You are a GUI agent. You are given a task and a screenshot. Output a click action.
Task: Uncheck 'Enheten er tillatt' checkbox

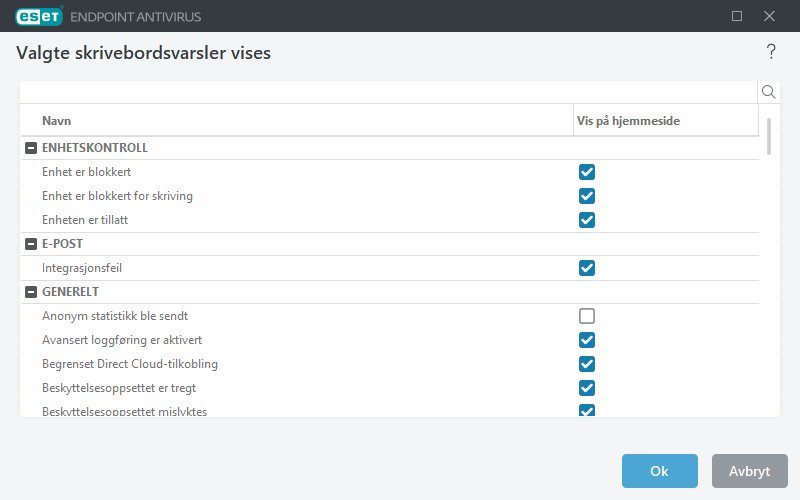[587, 220]
